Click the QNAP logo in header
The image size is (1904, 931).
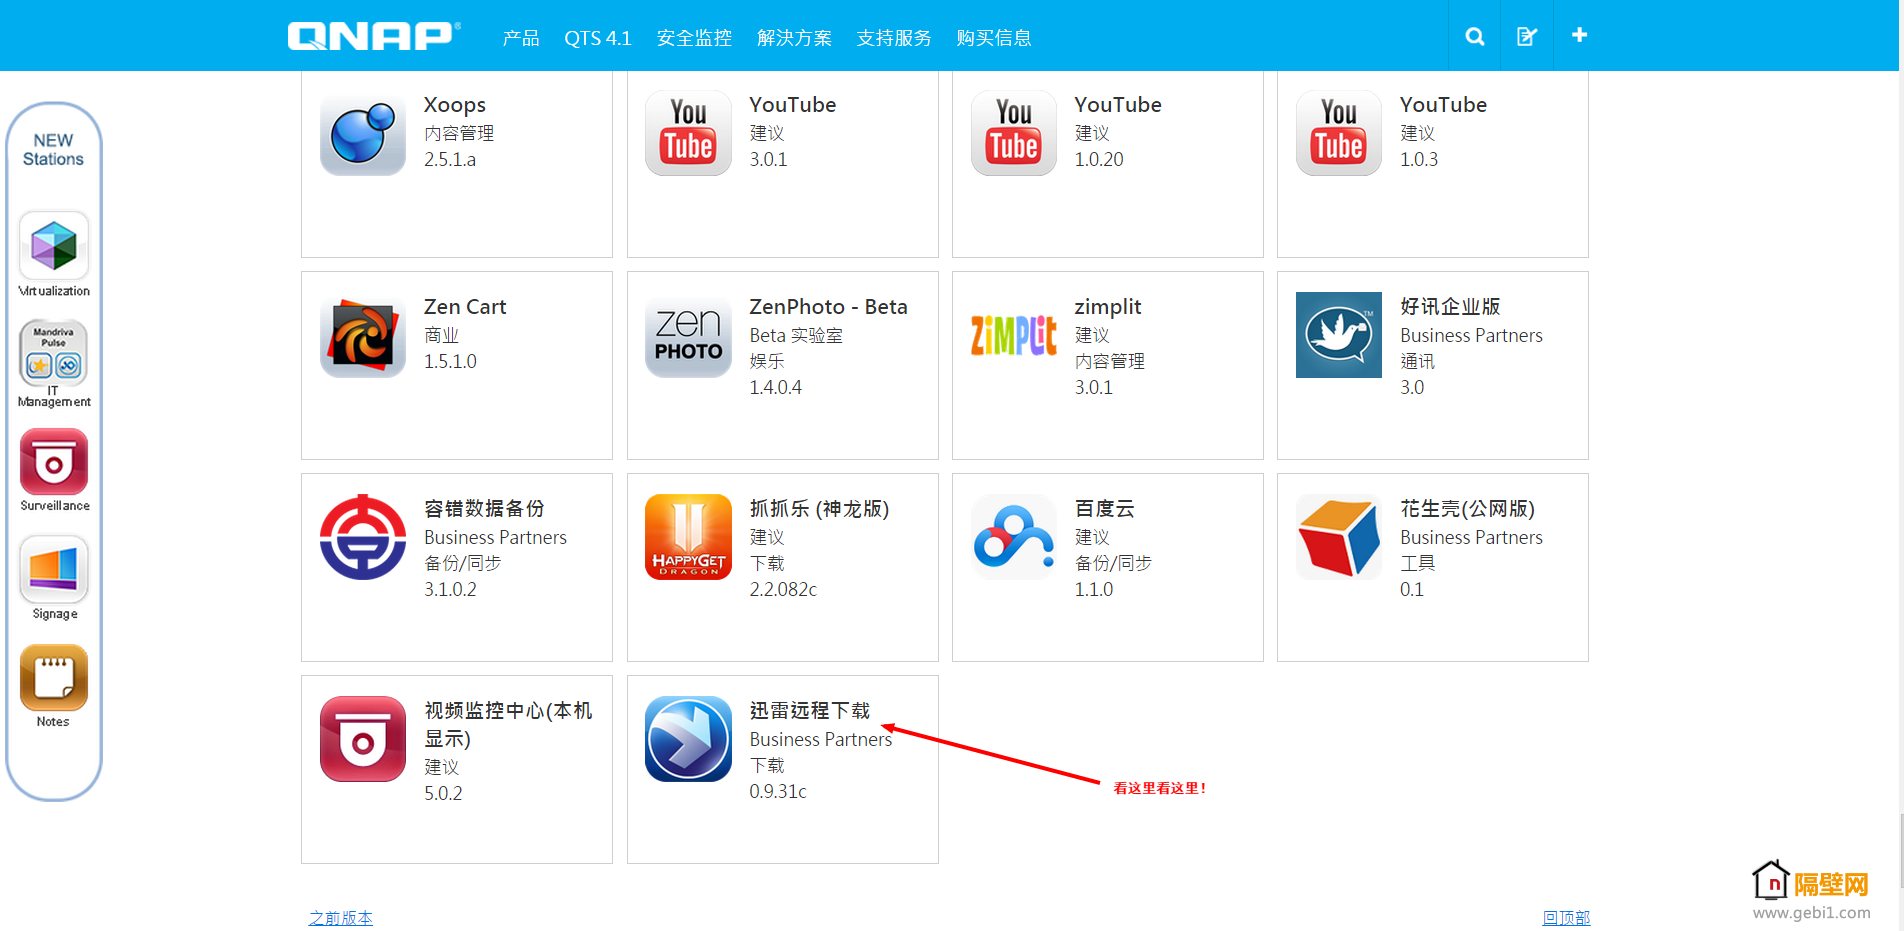374,36
